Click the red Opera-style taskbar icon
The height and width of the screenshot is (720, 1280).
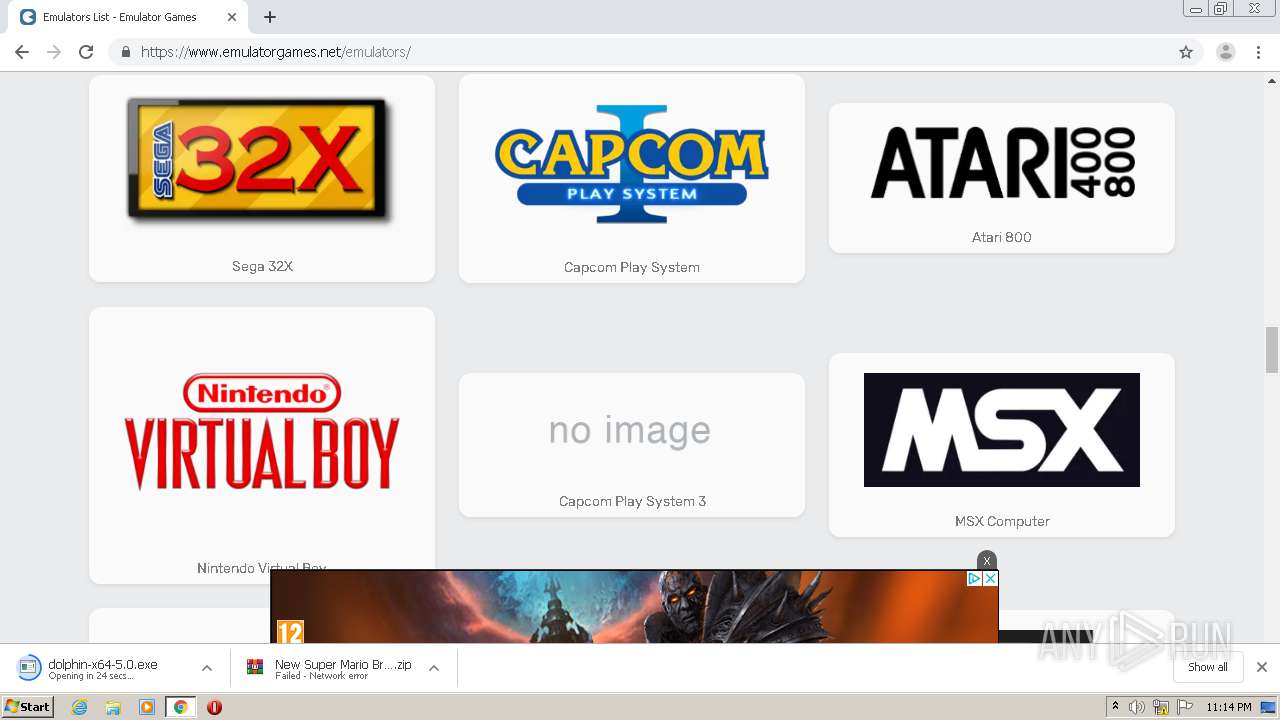[214, 707]
